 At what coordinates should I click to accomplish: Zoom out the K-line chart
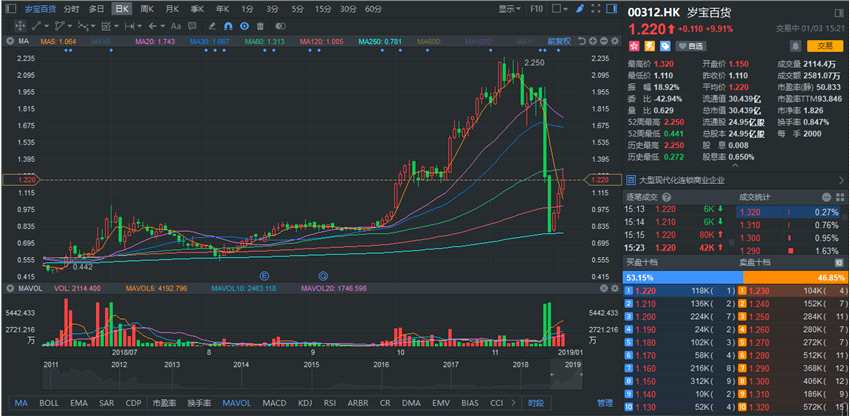(604, 41)
